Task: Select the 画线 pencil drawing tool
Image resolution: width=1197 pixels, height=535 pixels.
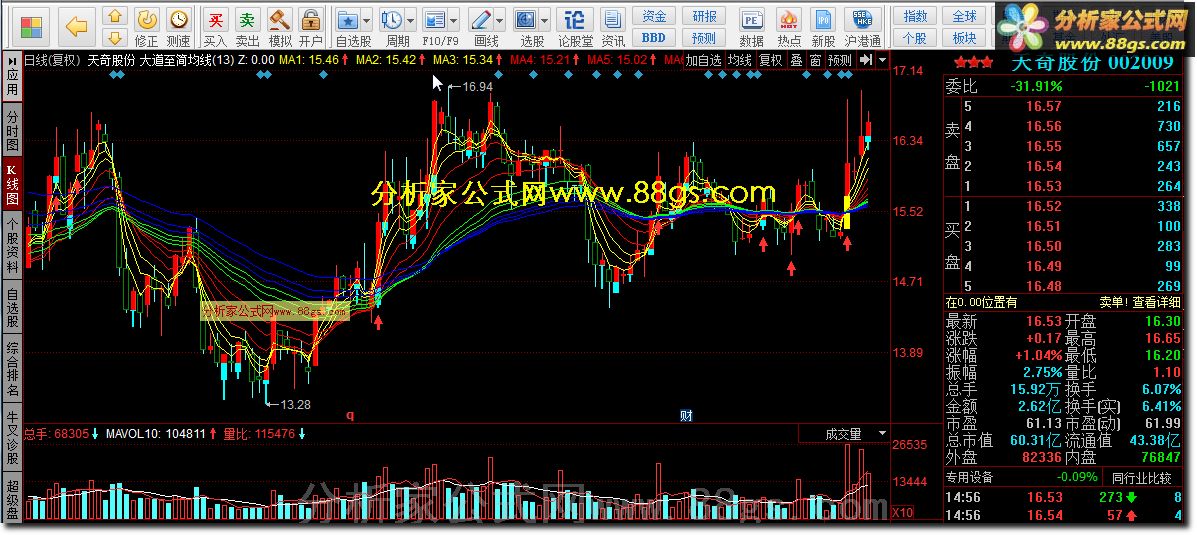Action: point(481,19)
